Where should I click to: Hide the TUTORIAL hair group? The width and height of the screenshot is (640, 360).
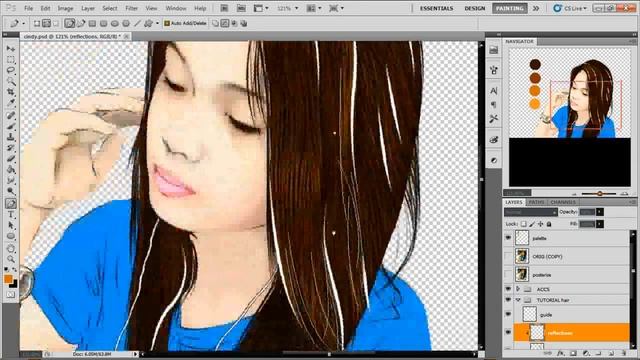508,300
